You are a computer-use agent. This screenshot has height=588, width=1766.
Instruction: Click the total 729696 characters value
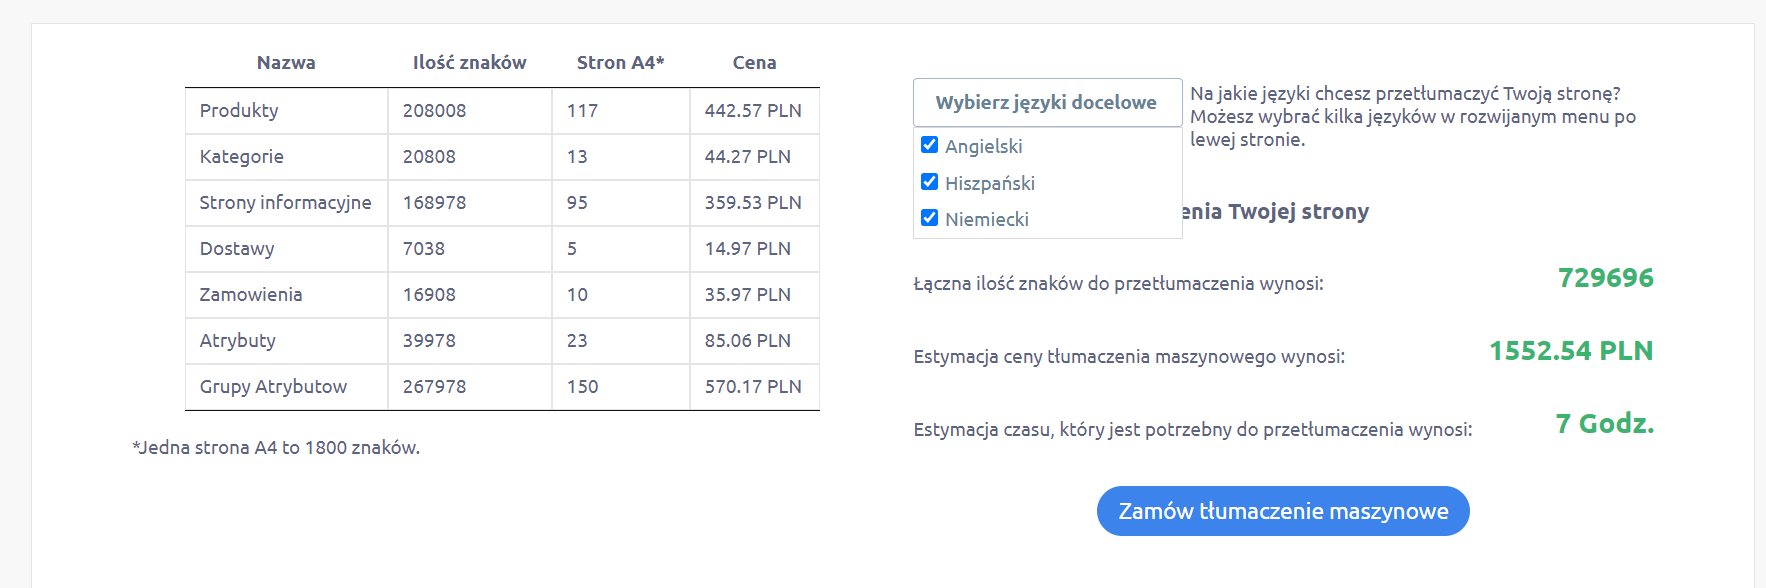(1606, 278)
